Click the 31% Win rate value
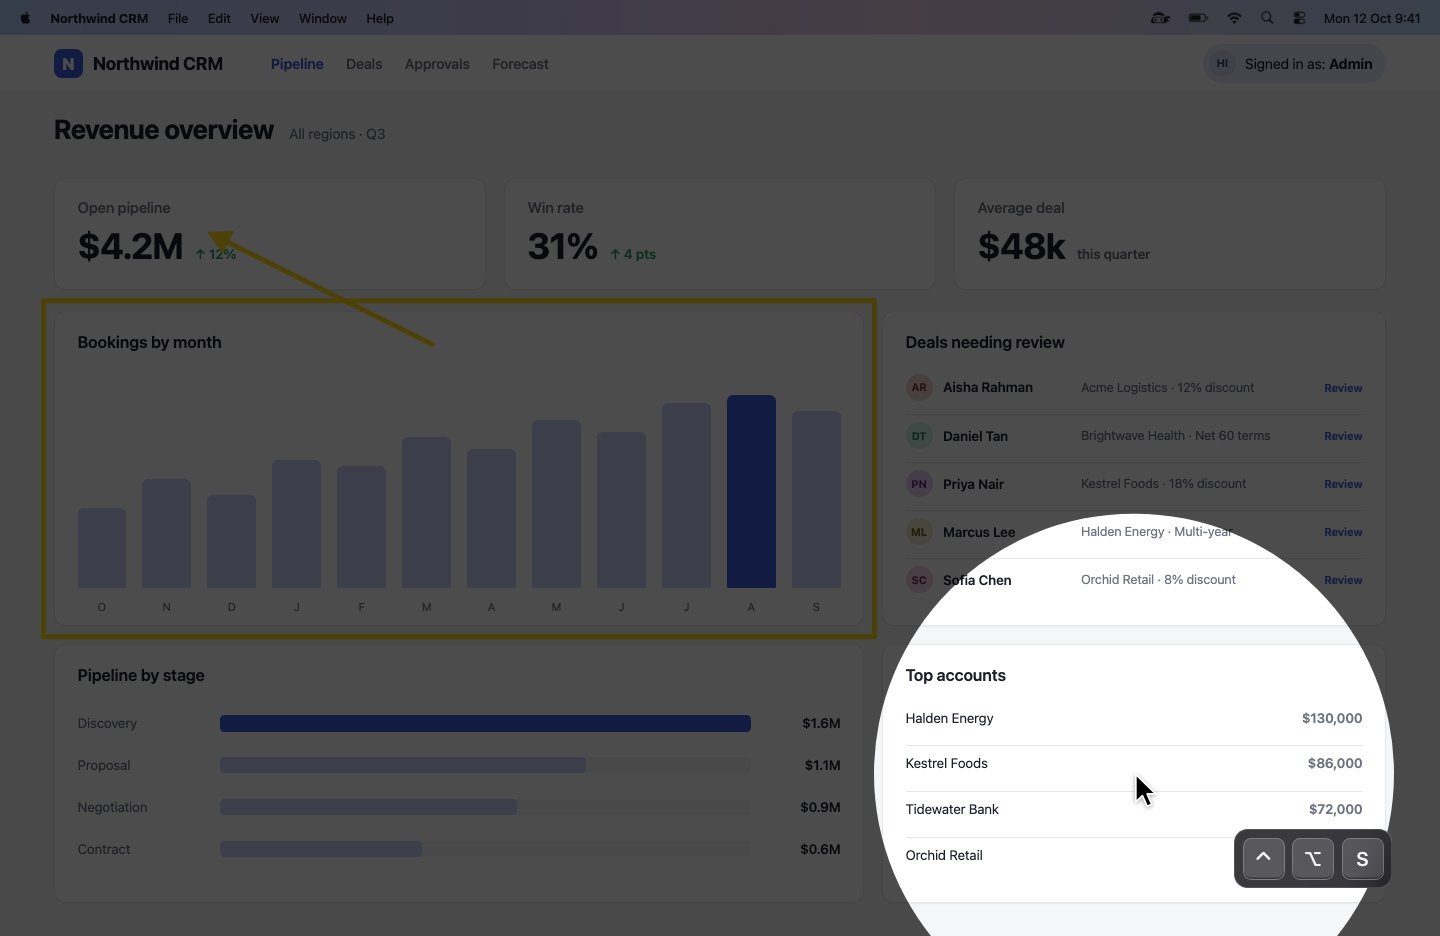The width and height of the screenshot is (1440, 936). point(562,246)
